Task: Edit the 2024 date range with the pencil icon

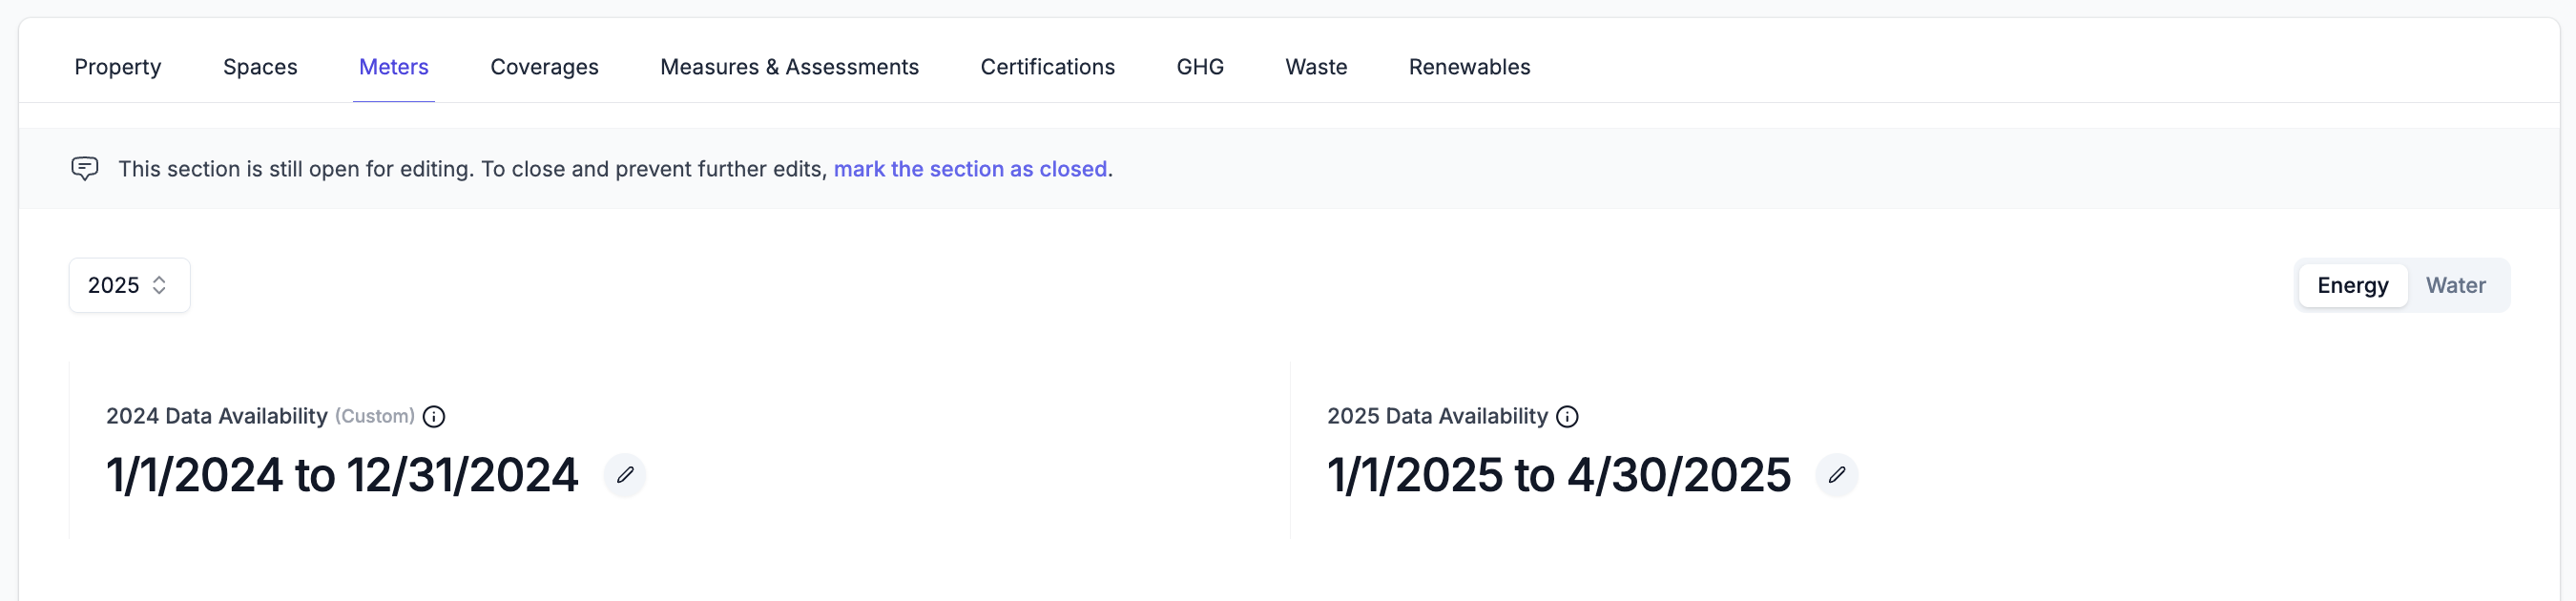Action: (624, 475)
